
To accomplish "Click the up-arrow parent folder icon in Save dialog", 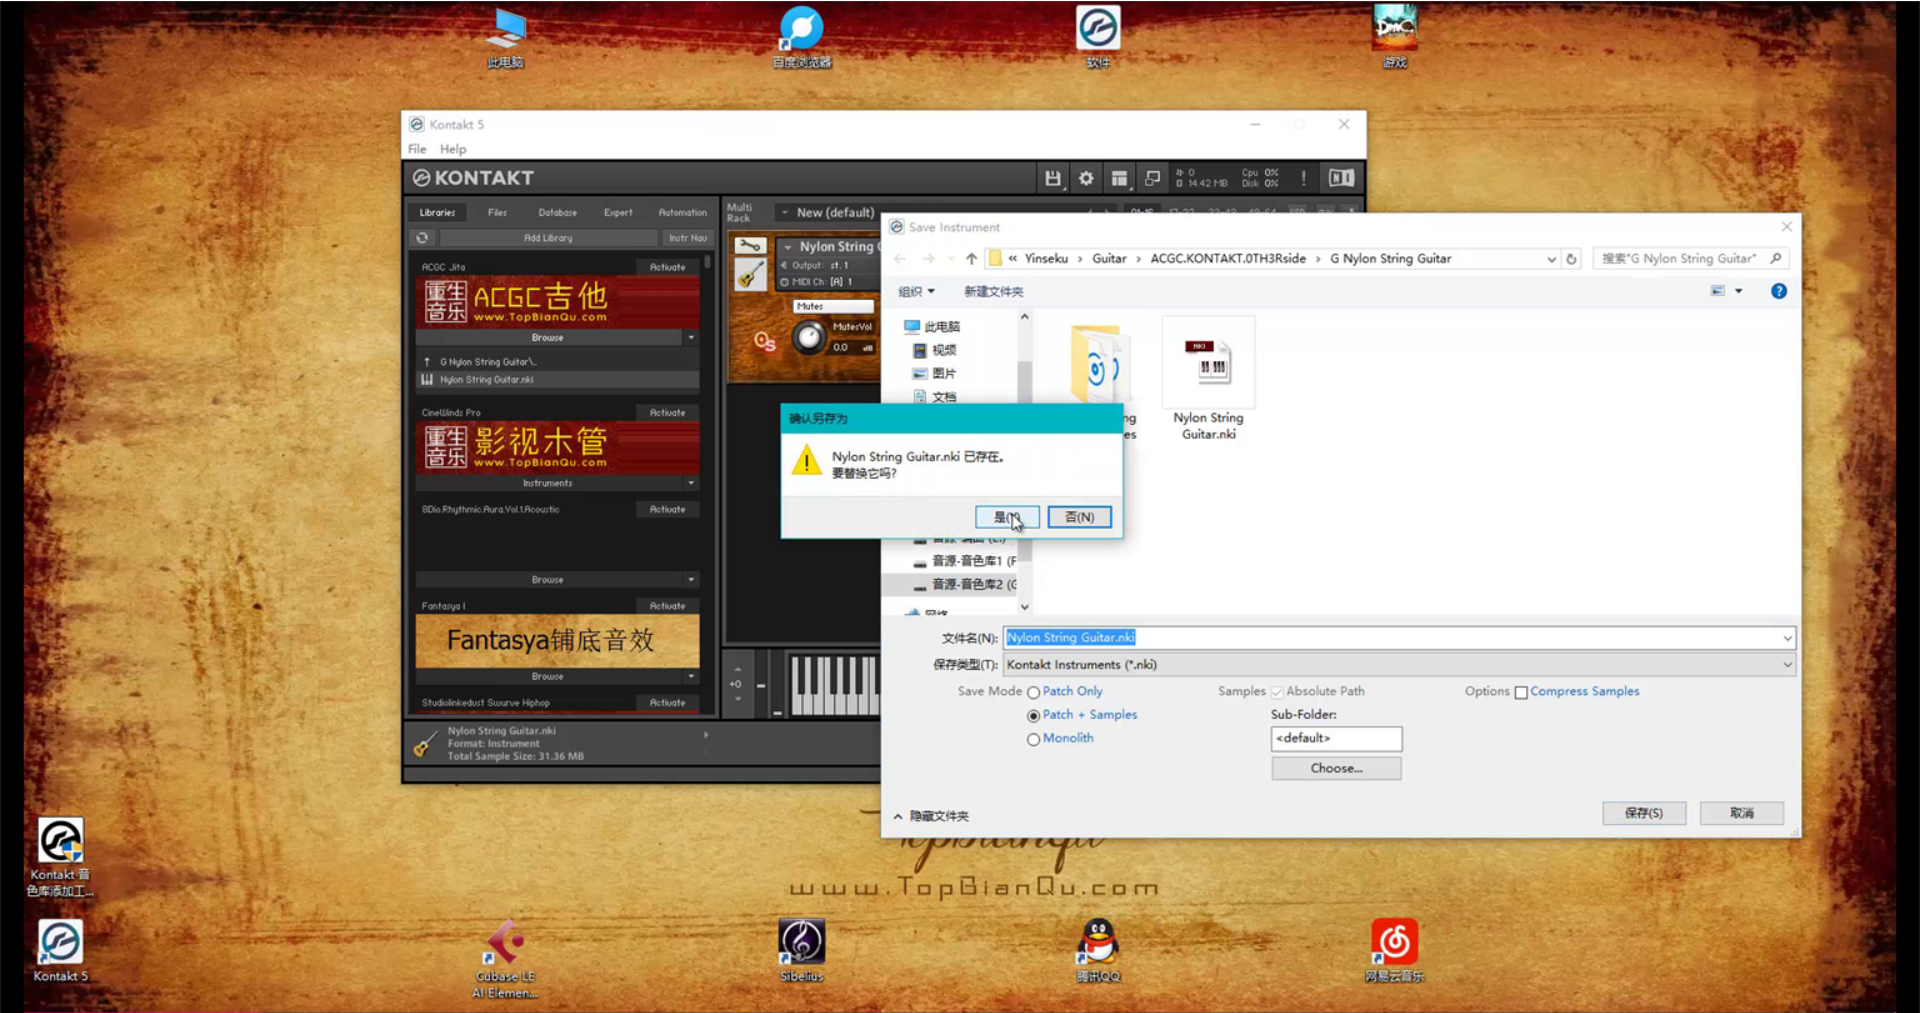I will 971,259.
